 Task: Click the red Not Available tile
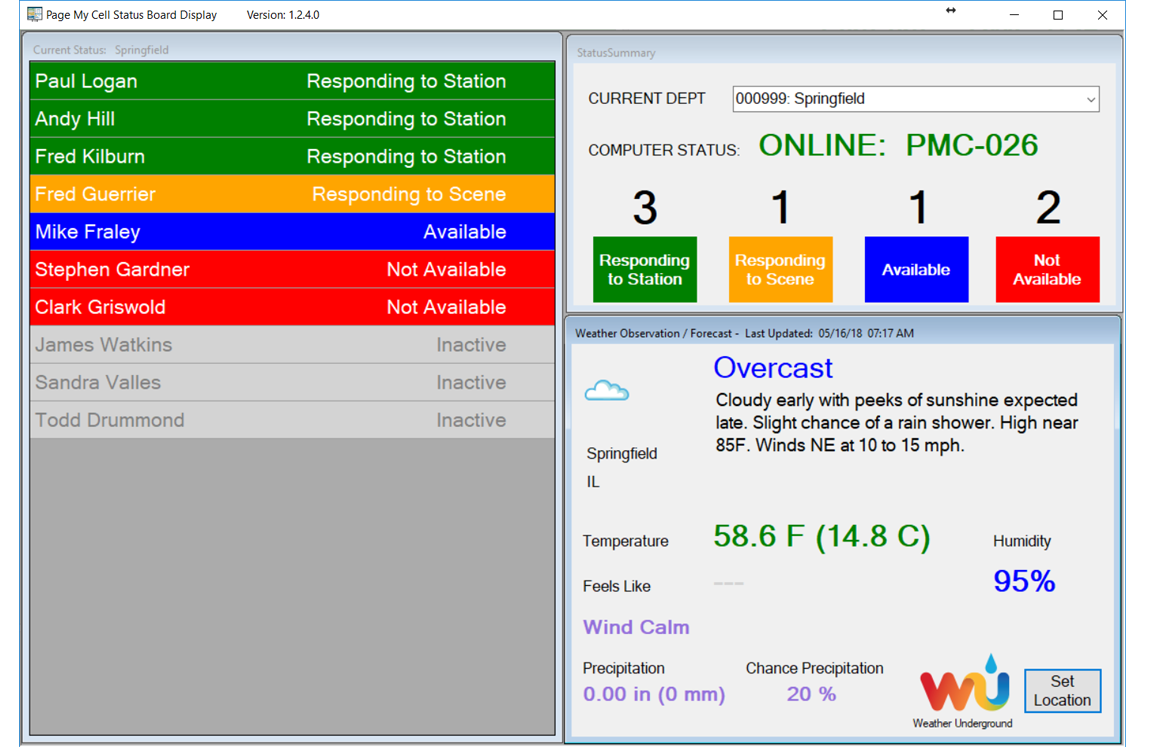(1047, 269)
